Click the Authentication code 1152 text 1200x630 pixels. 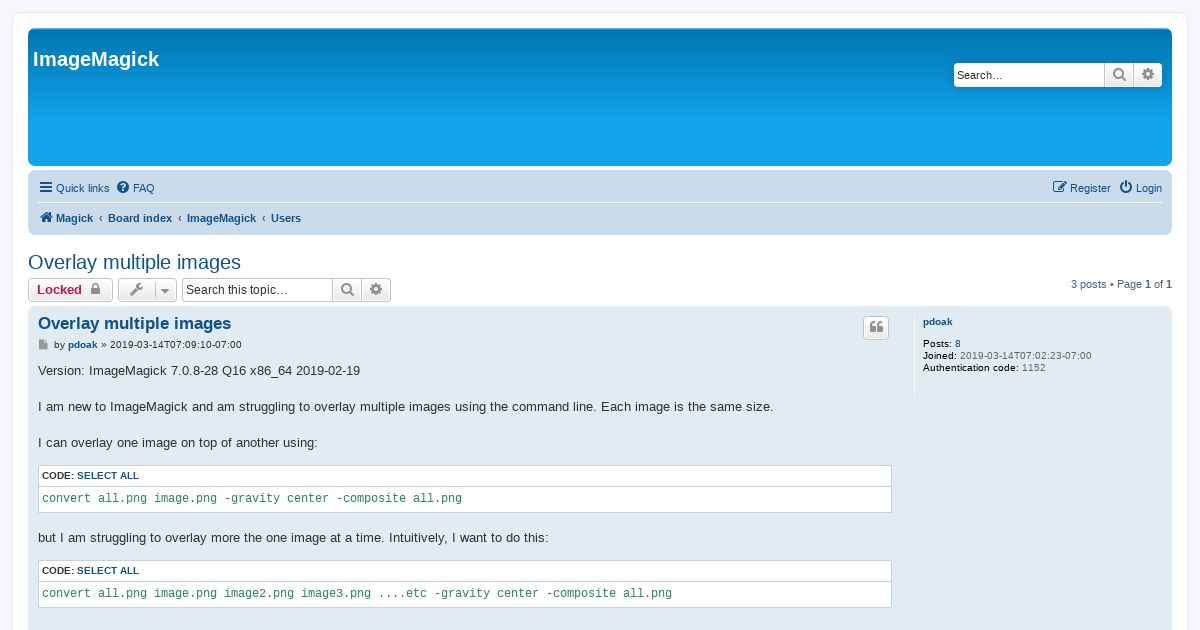984,368
